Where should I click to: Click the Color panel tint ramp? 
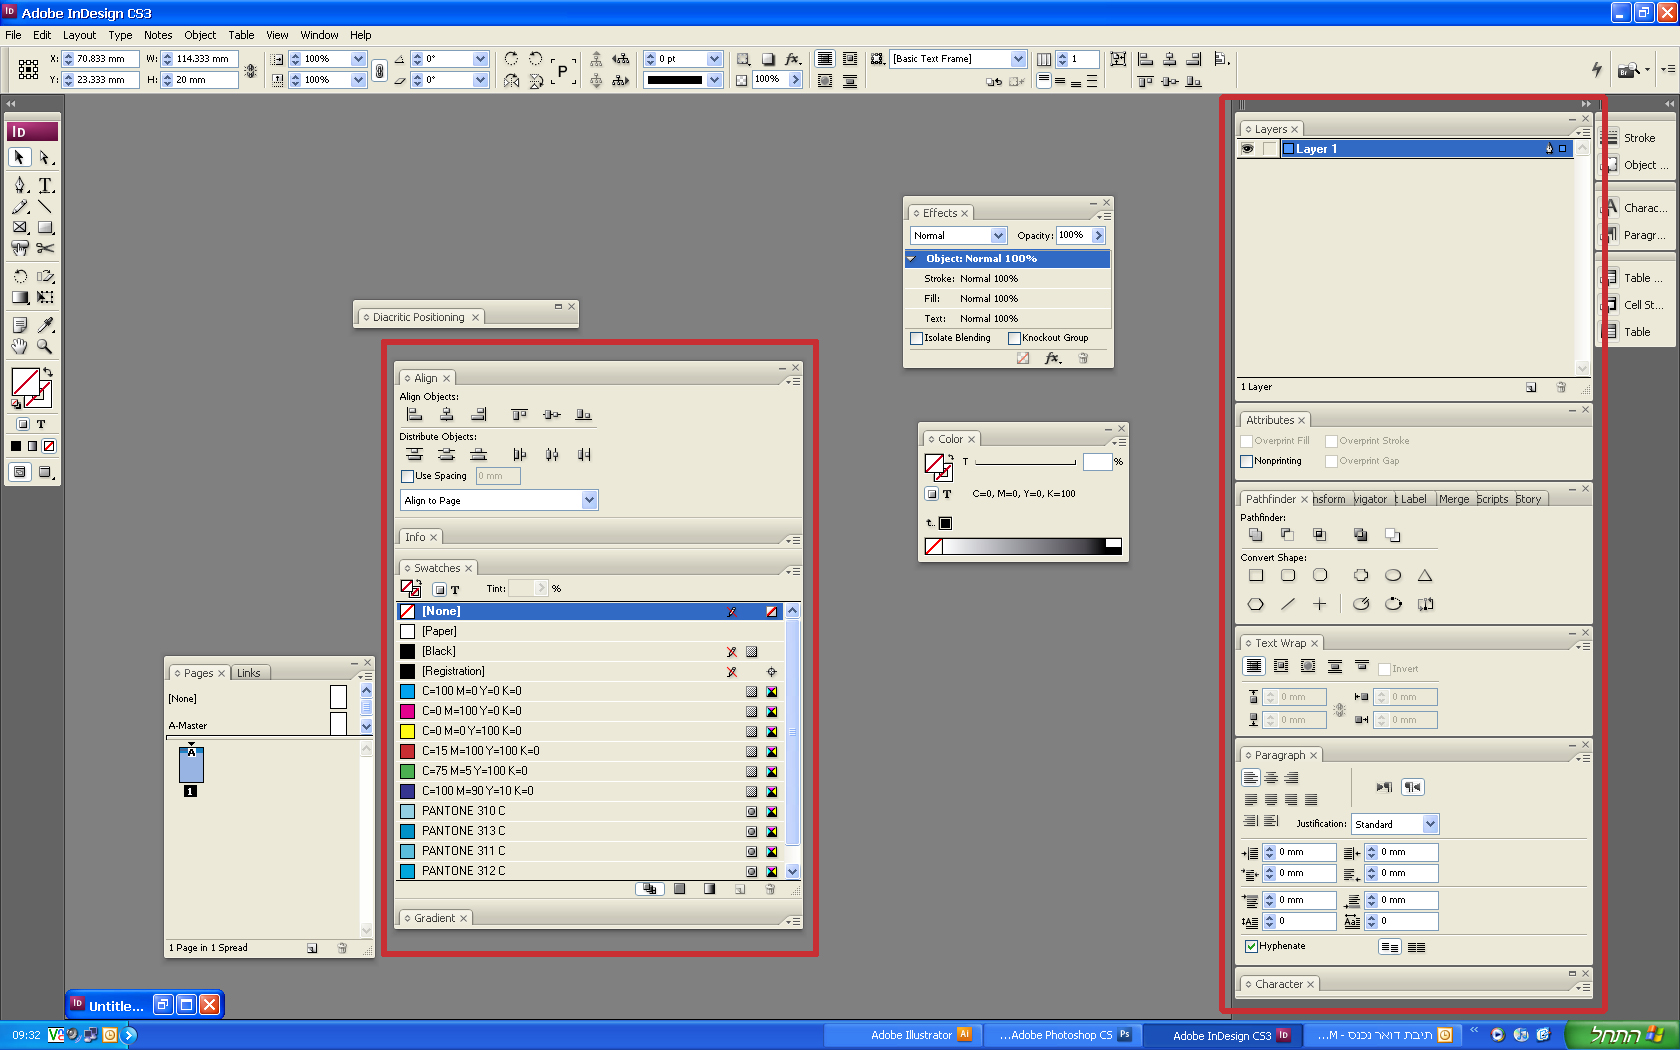tap(1023, 546)
